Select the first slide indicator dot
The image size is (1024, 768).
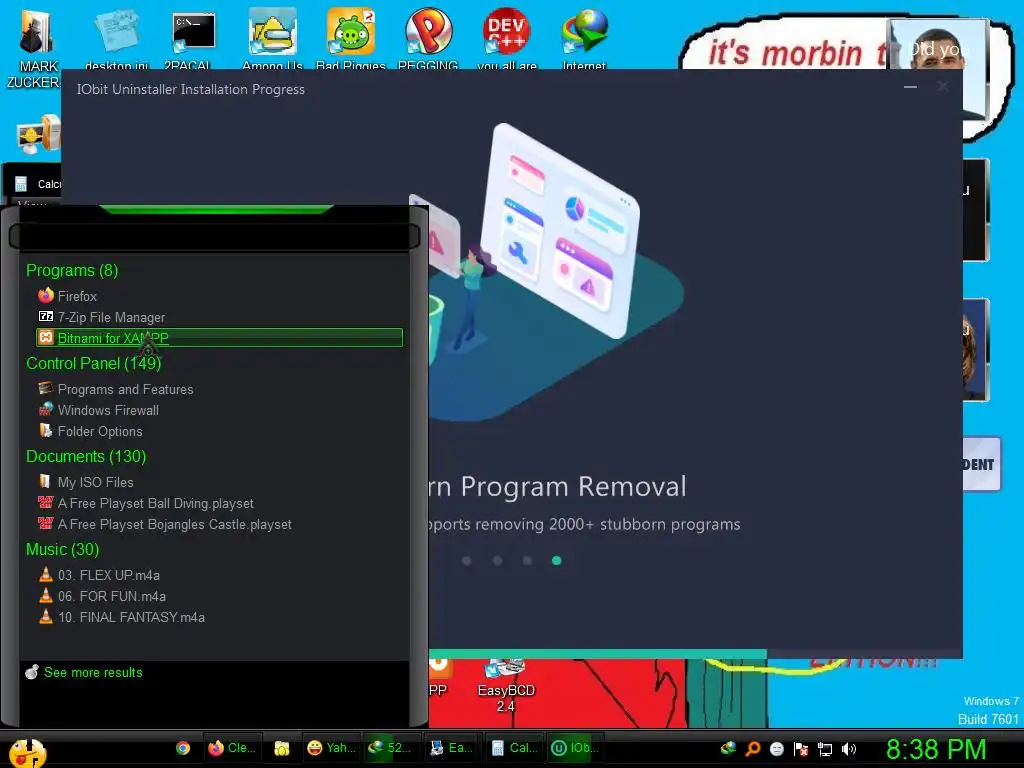466,560
